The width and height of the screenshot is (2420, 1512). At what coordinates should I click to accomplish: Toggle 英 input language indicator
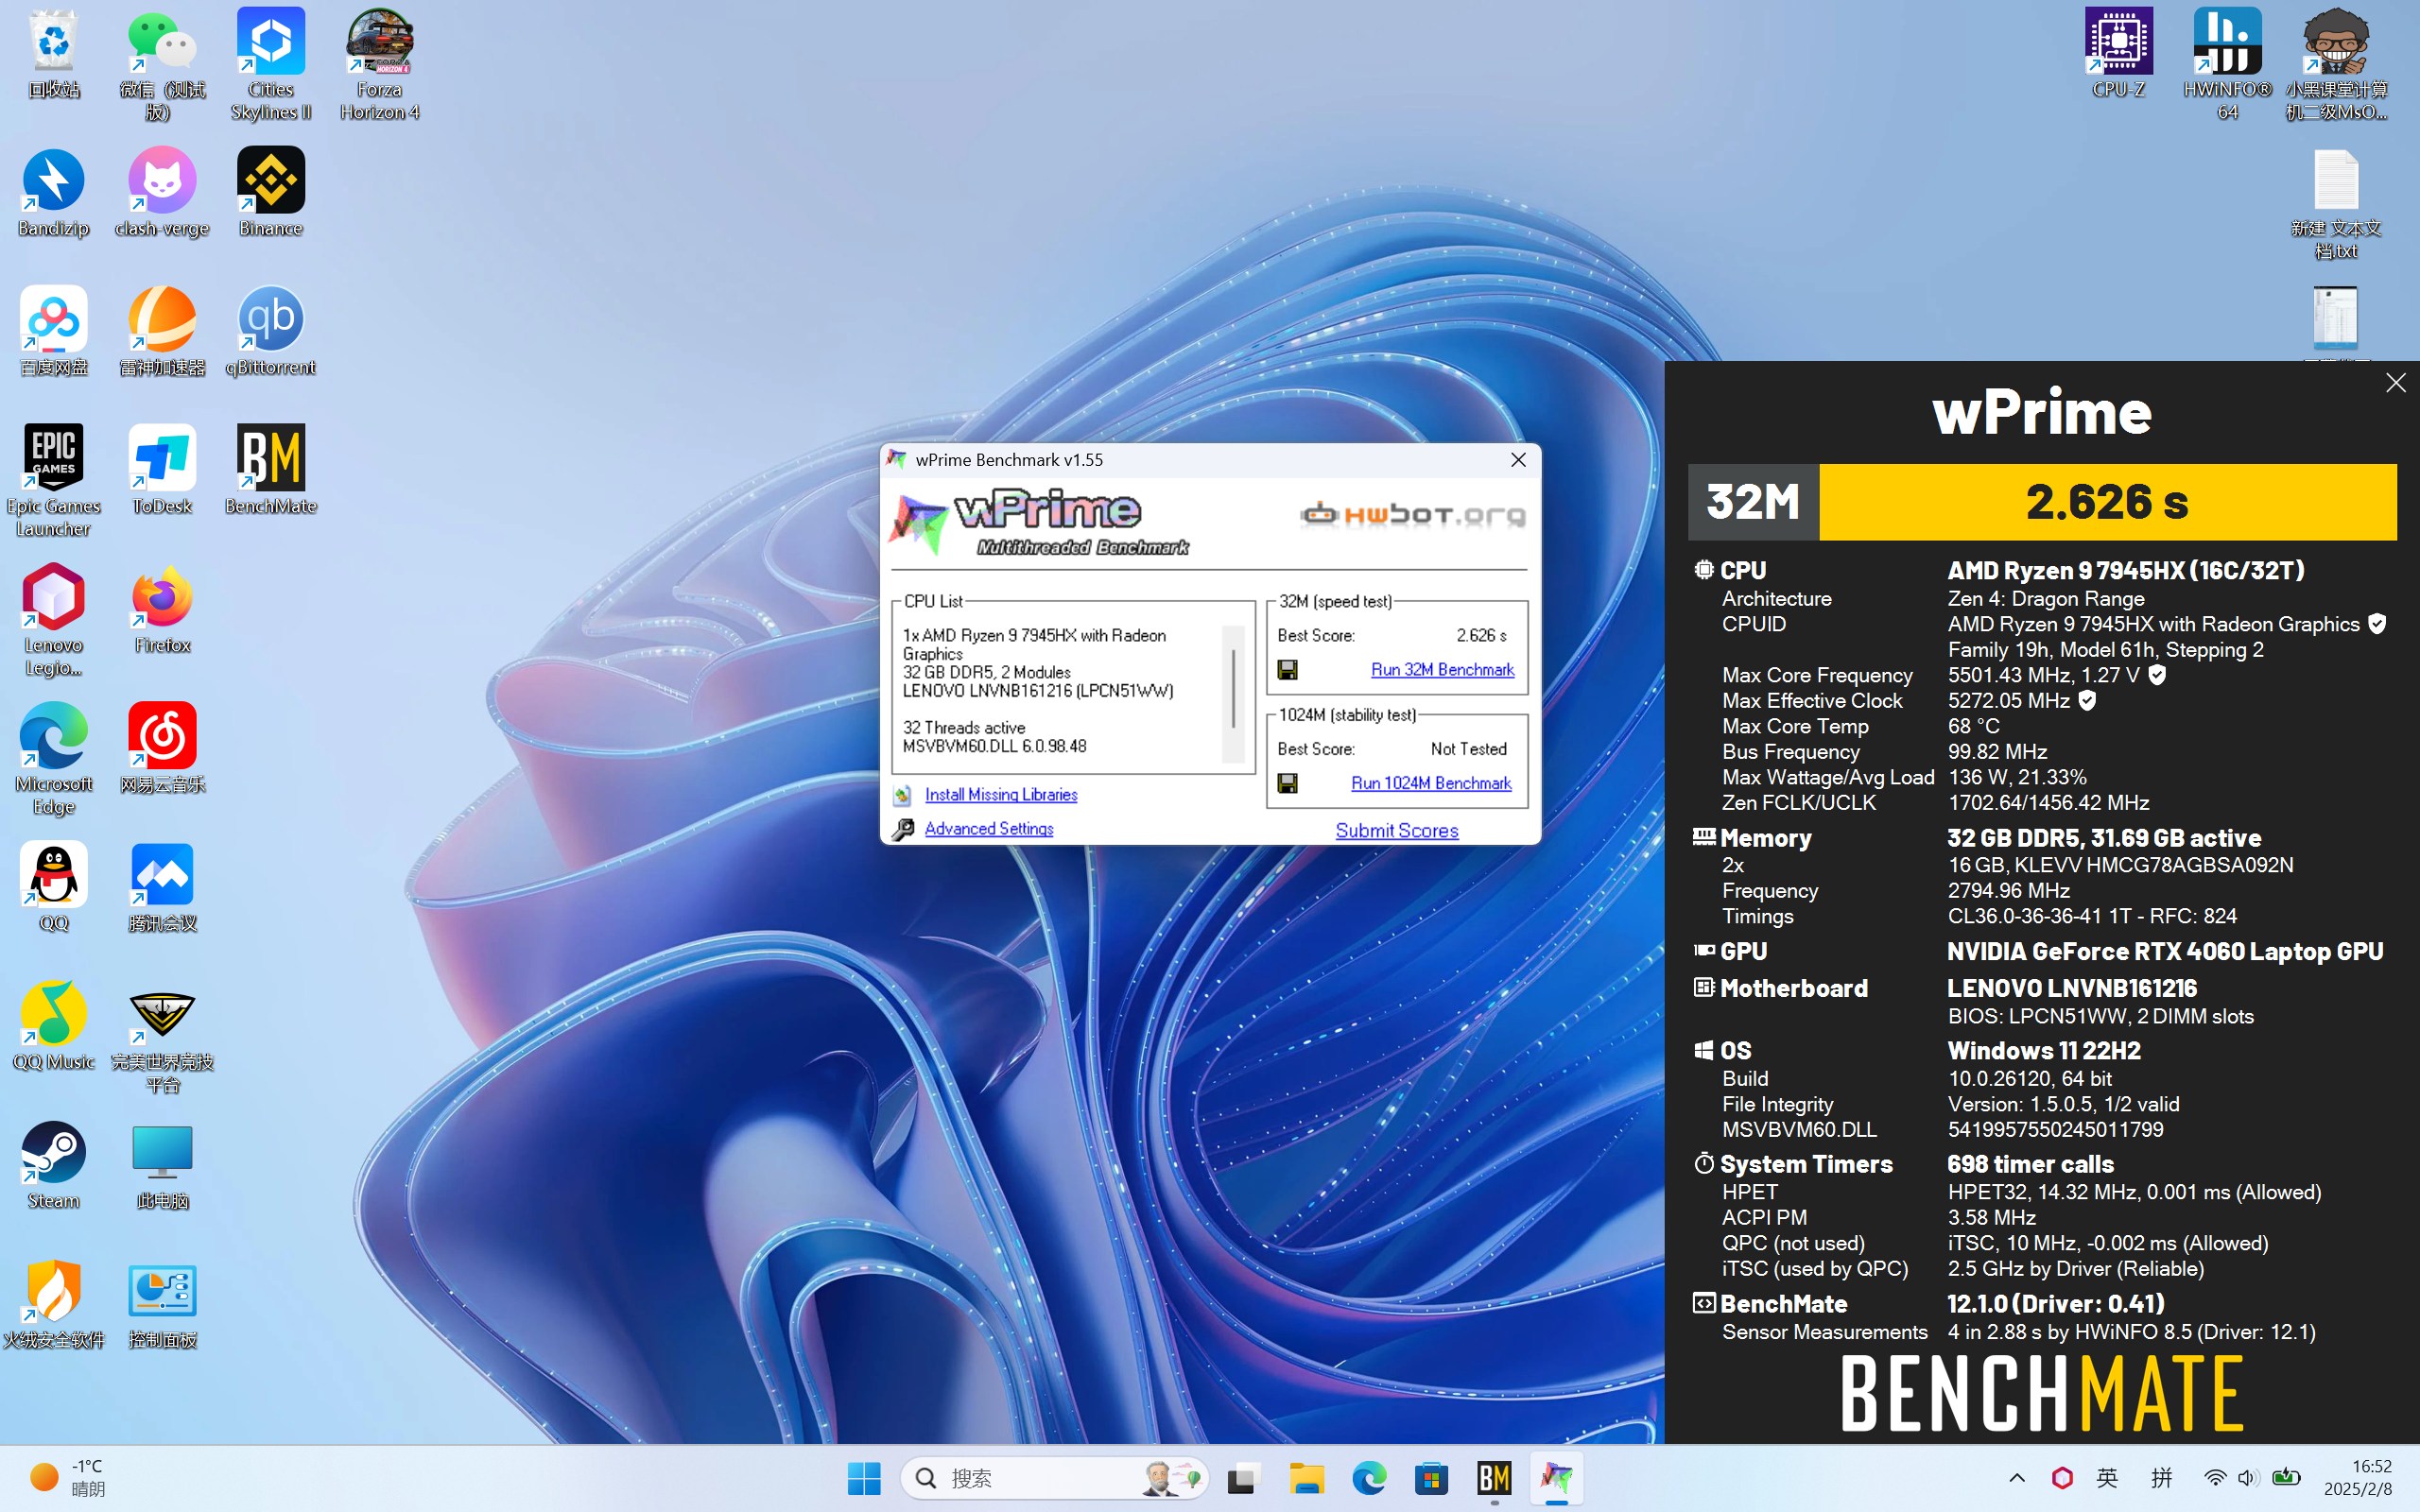click(2107, 1478)
